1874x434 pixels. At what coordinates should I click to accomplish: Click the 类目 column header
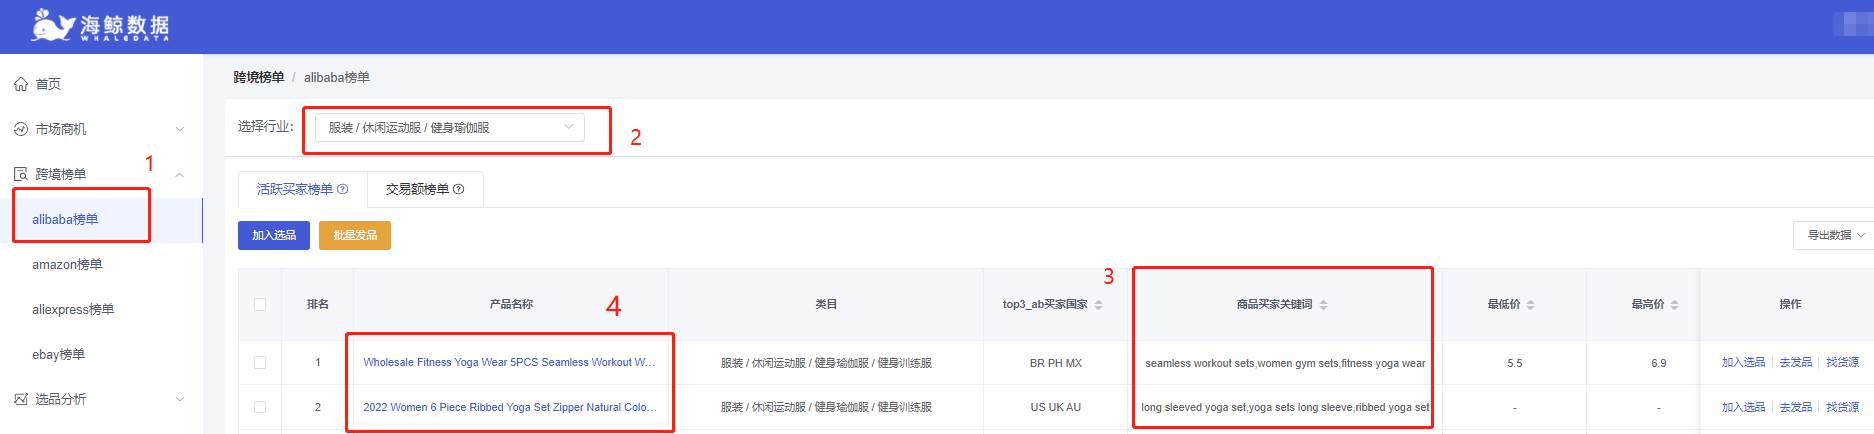tap(826, 304)
